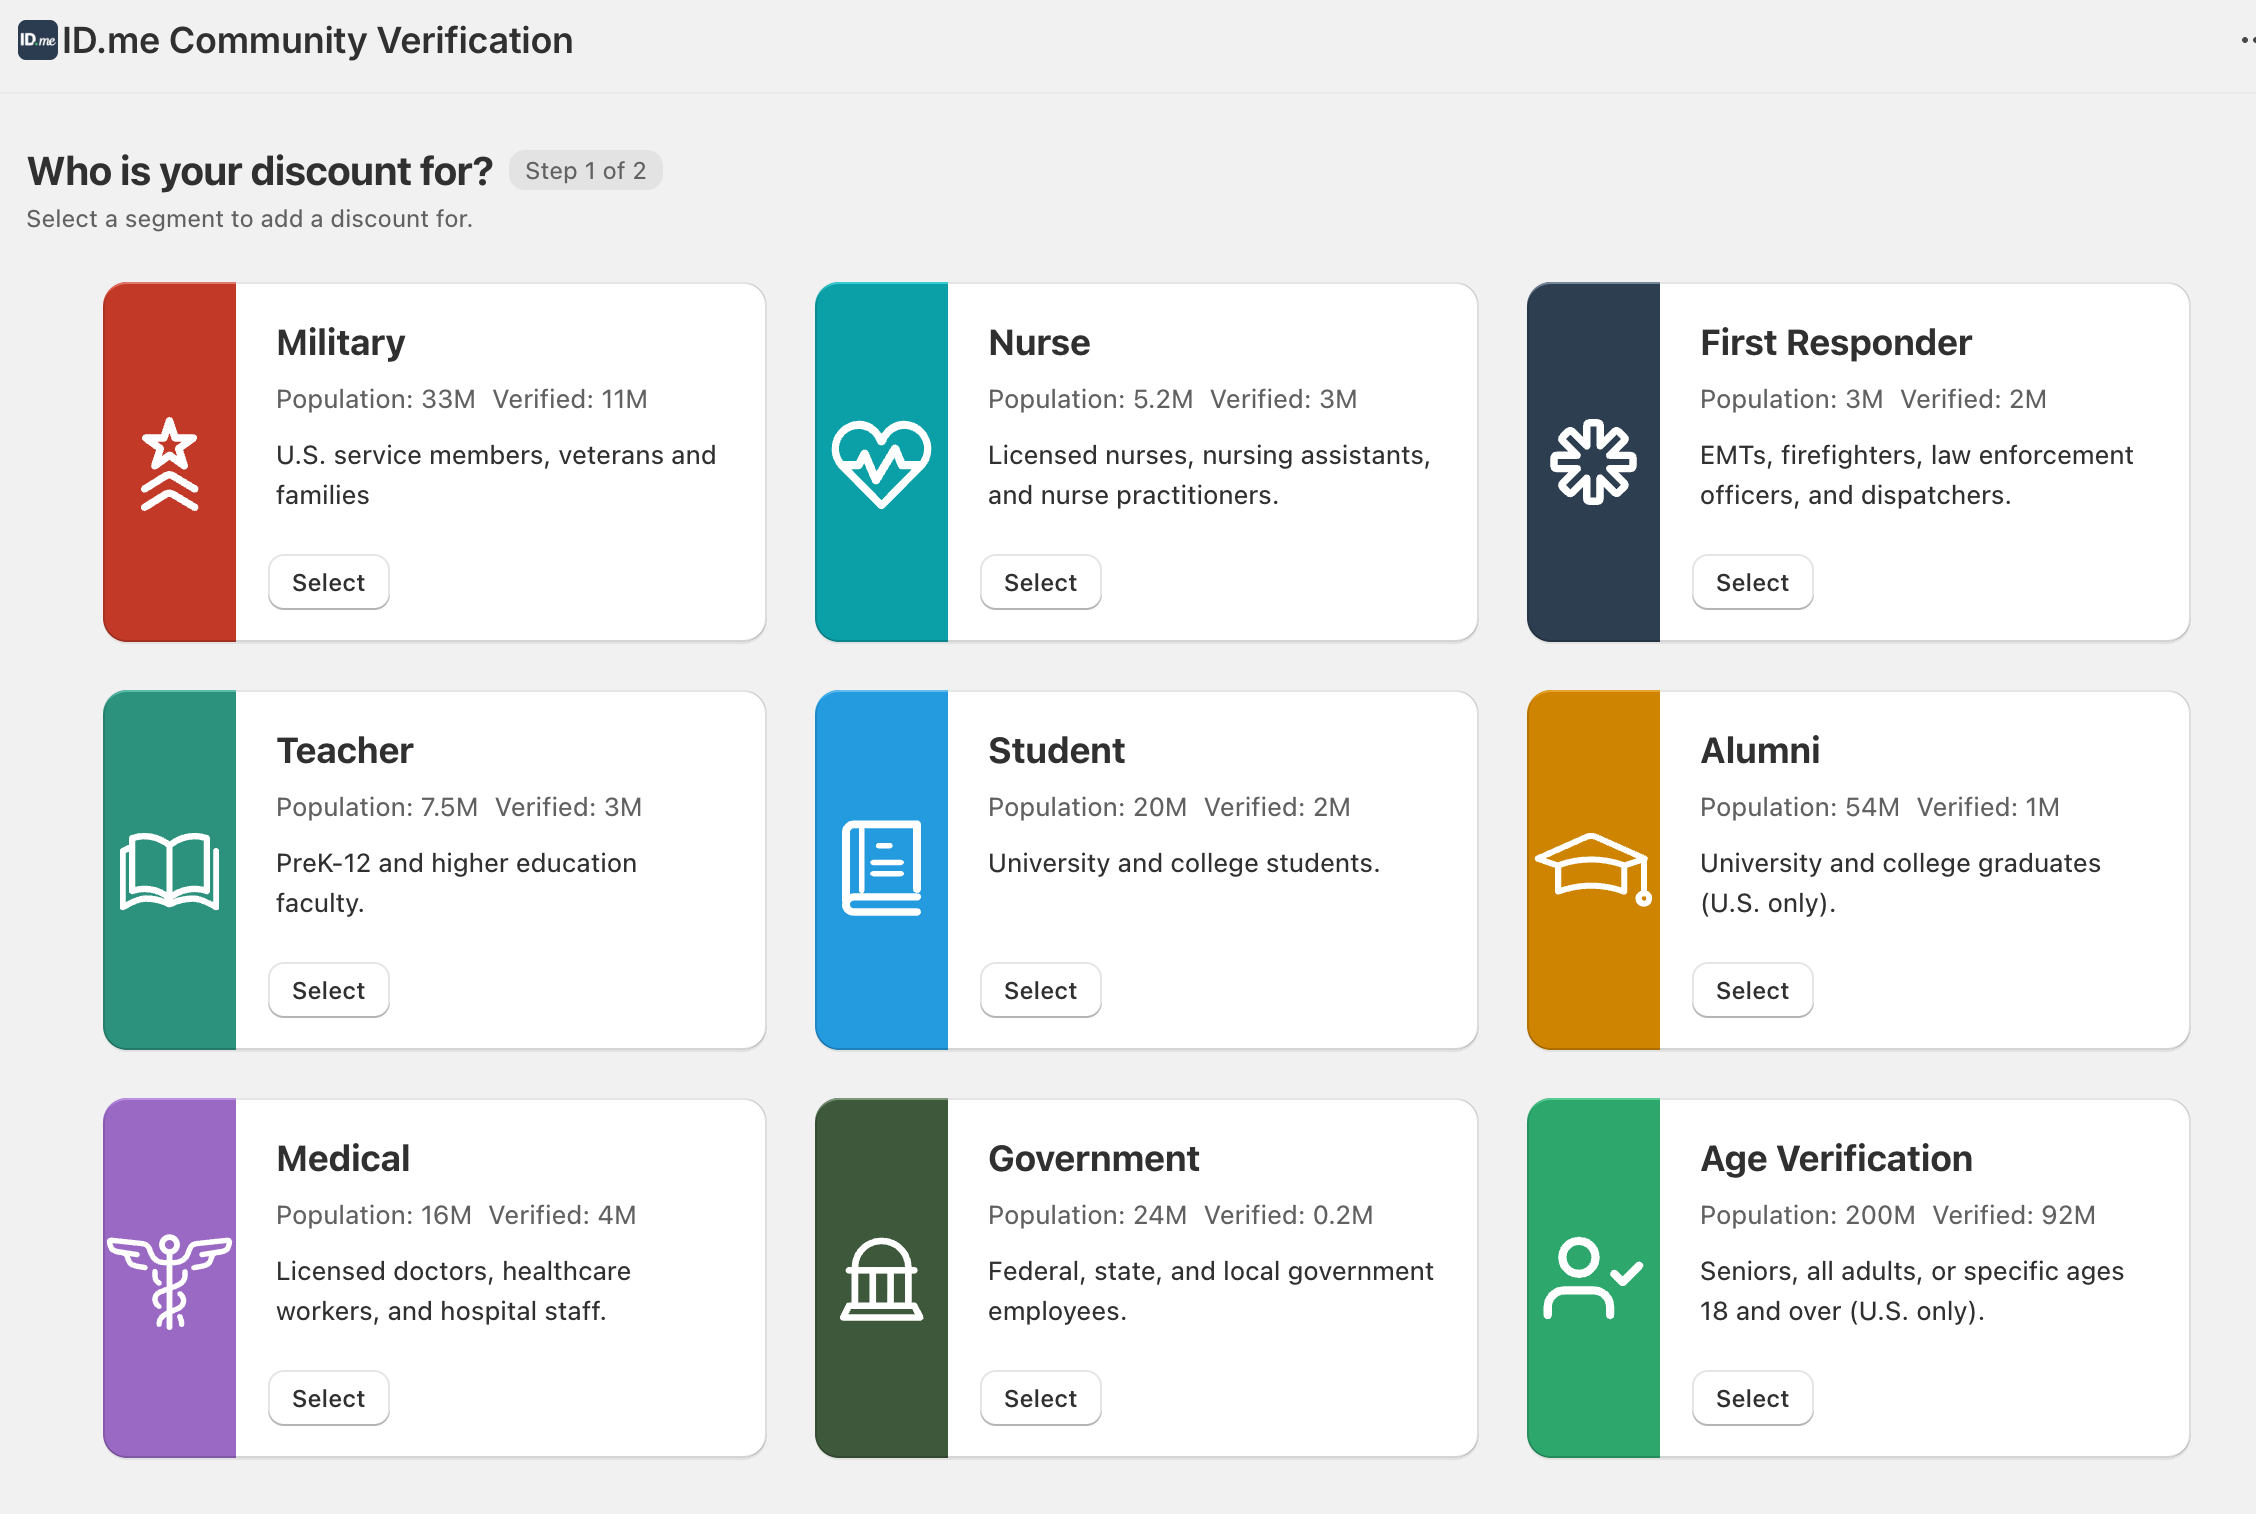Image resolution: width=2256 pixels, height=1514 pixels.
Task: Click the Government building icon
Action: pos(882,1277)
